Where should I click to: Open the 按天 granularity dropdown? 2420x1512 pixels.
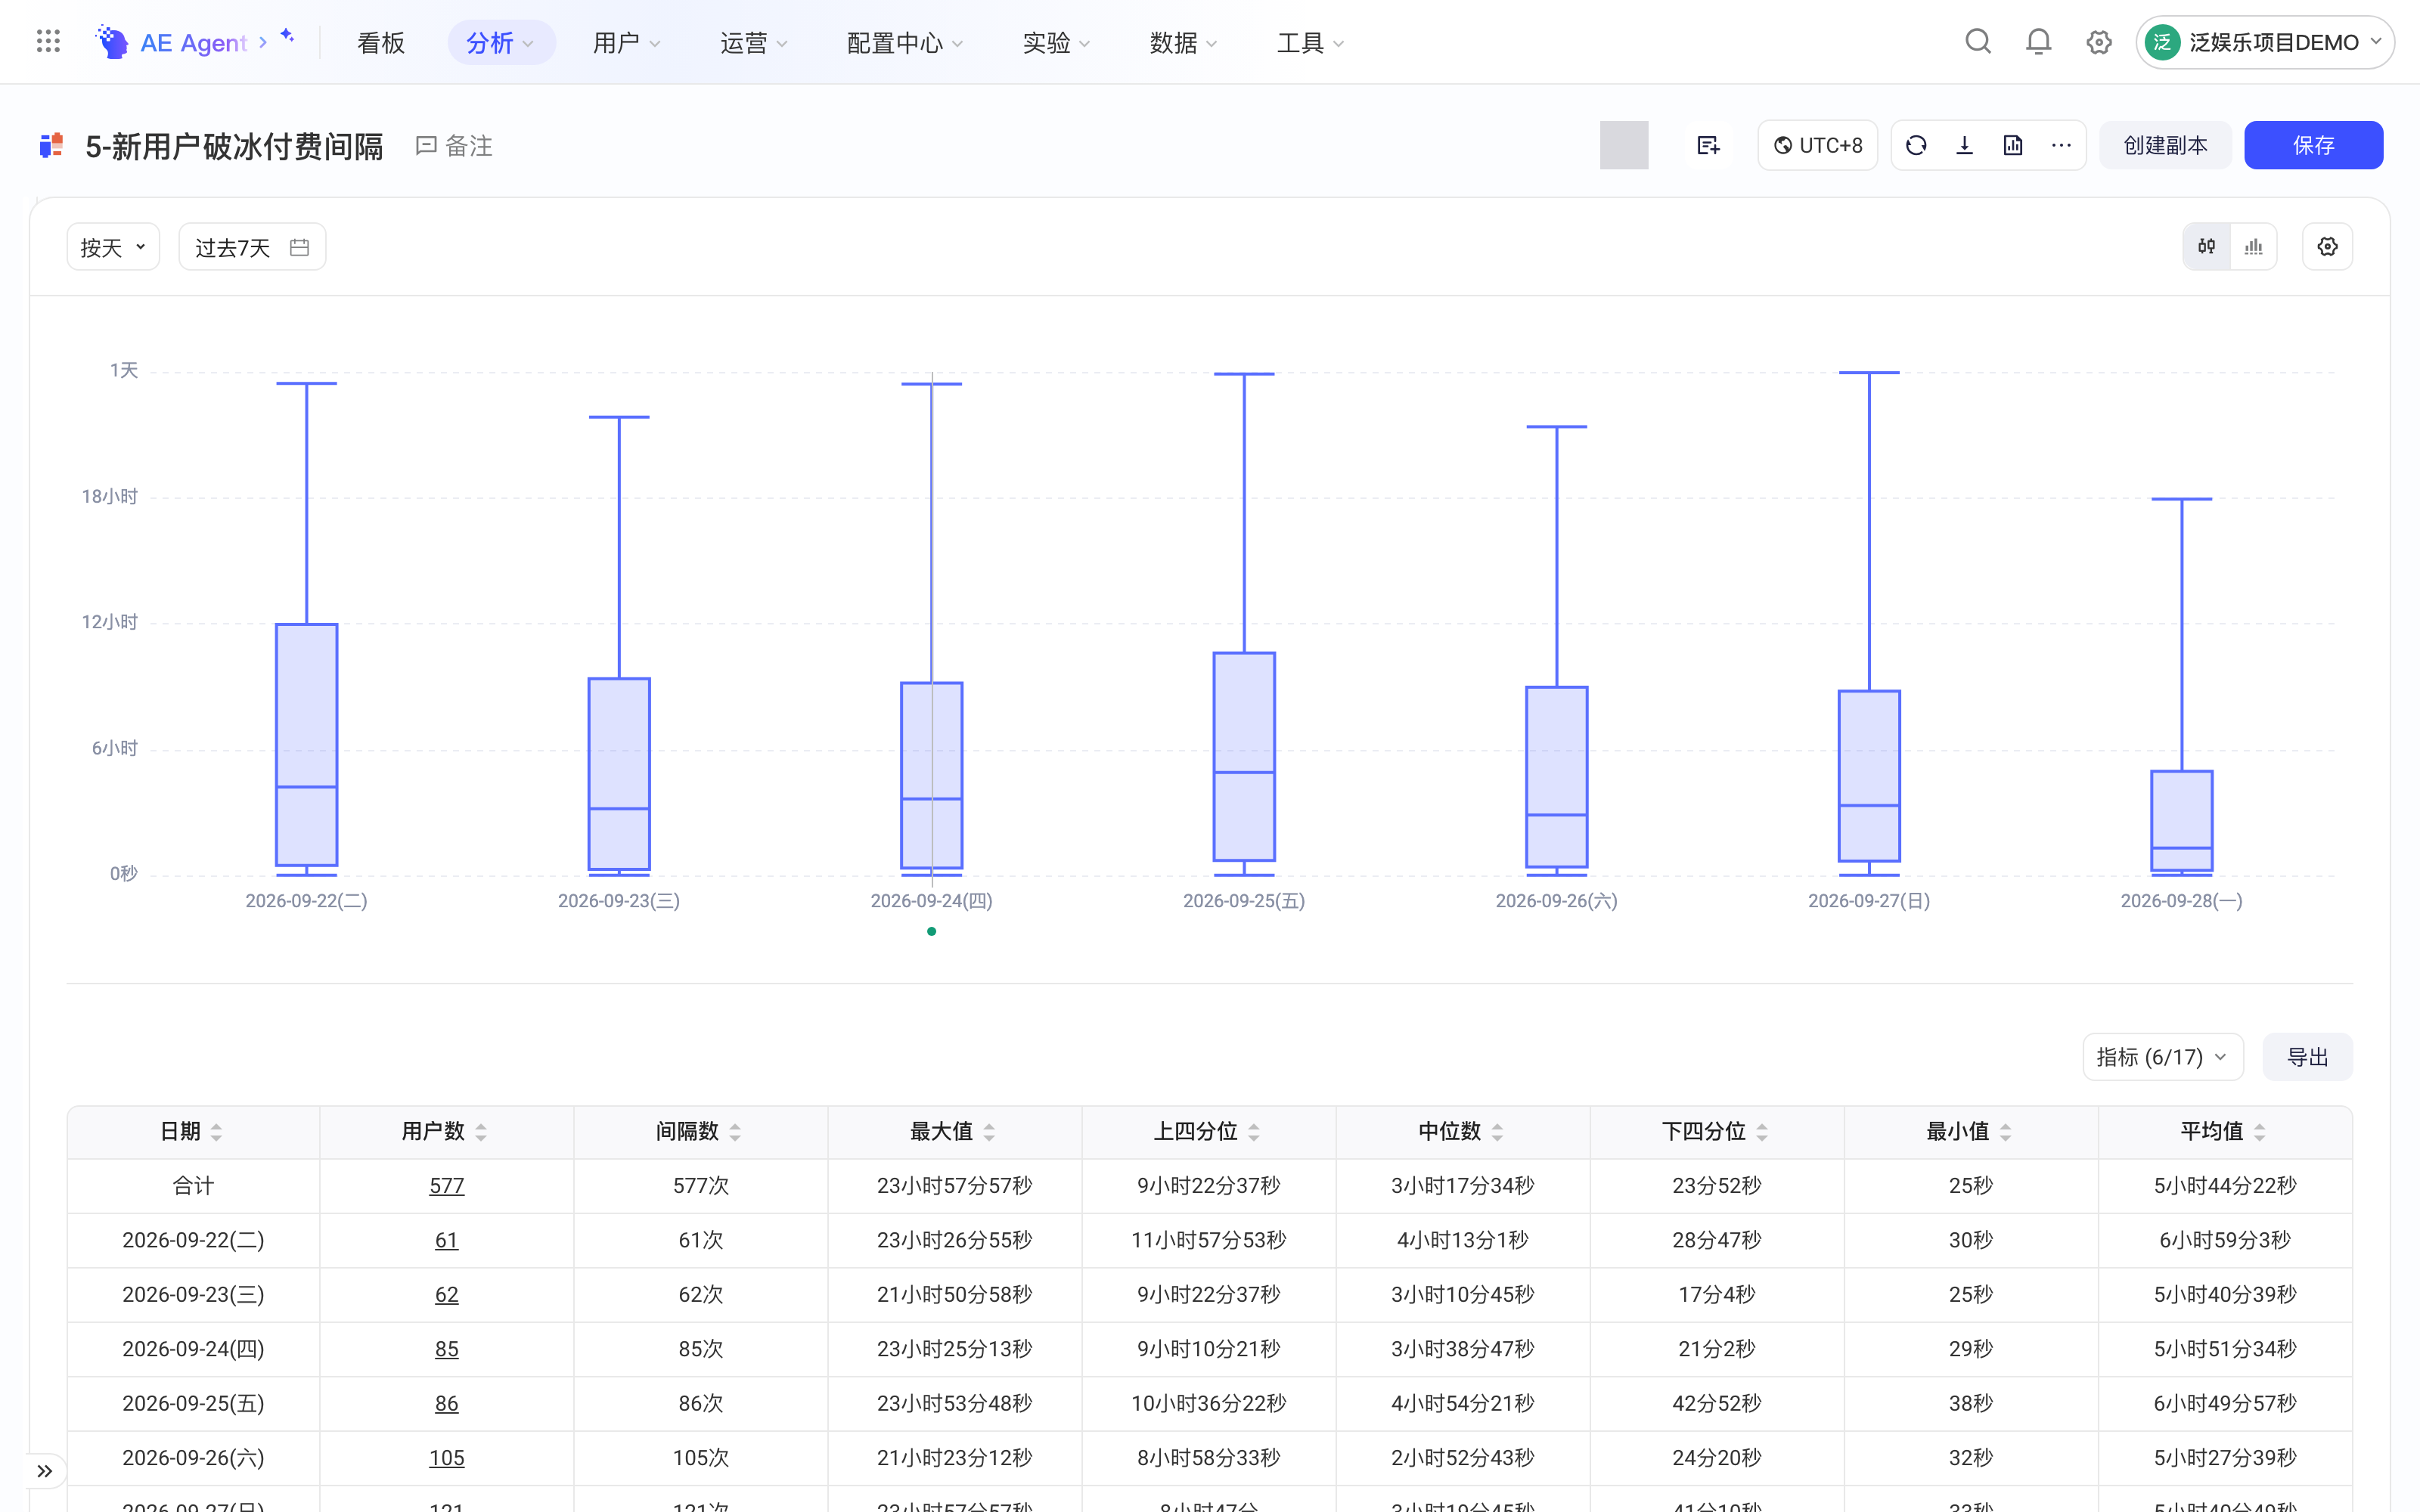(113, 247)
